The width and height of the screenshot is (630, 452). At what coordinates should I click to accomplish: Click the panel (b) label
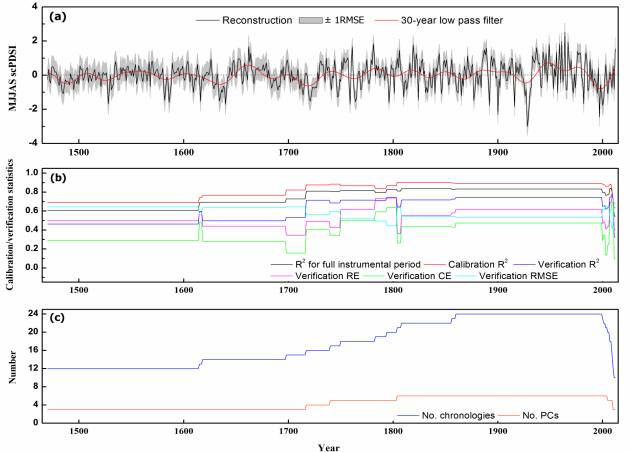click(x=61, y=176)
